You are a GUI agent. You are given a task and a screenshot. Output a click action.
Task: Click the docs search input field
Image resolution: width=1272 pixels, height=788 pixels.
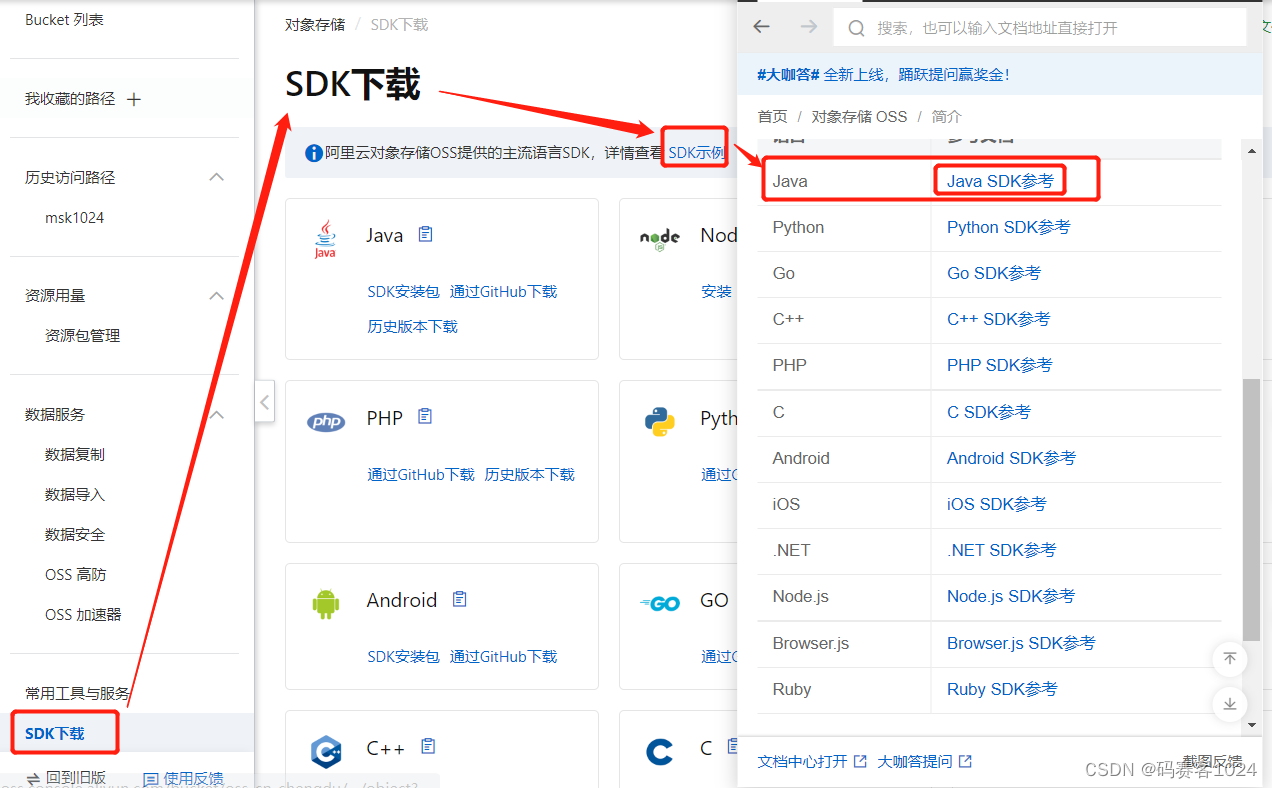click(1040, 28)
